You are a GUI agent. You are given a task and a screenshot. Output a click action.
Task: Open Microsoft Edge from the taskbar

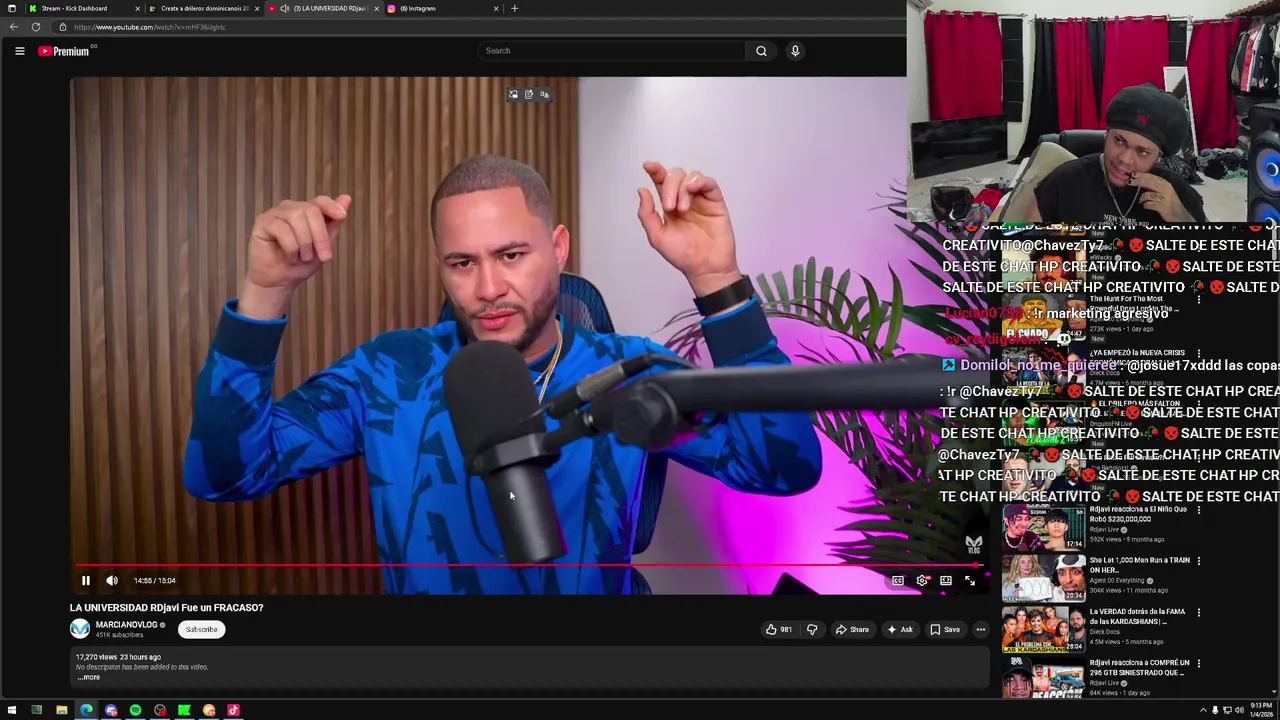pyautogui.click(x=86, y=710)
